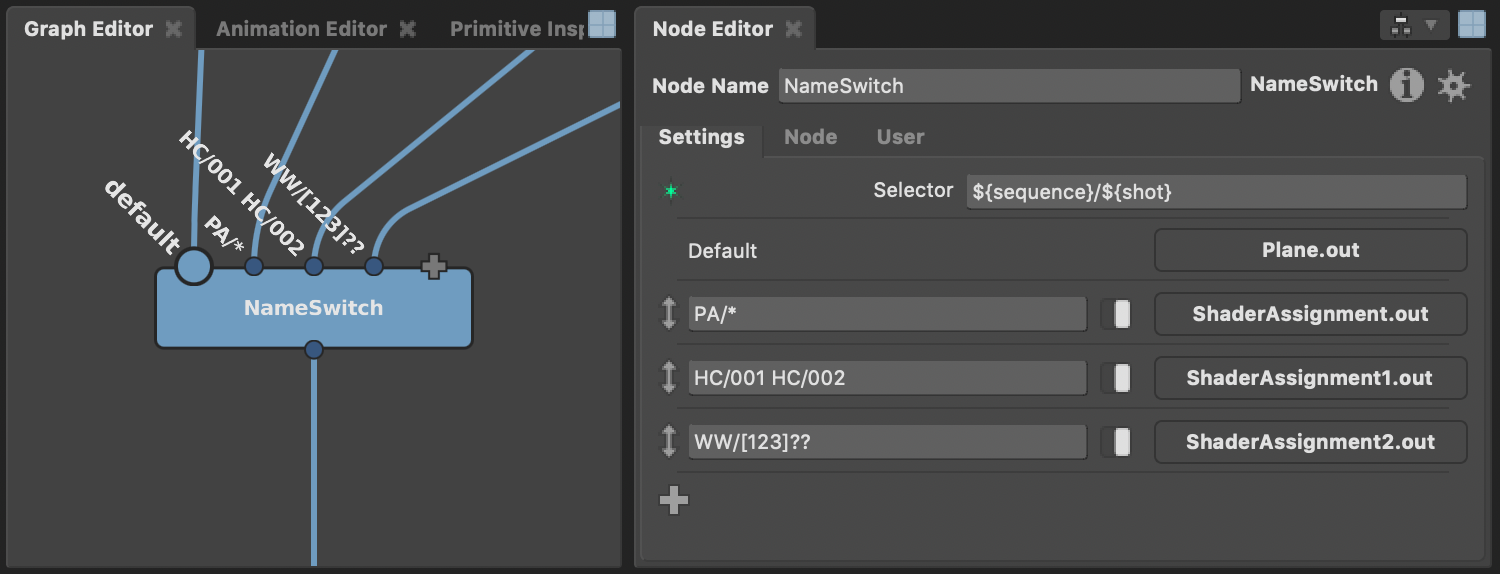Grab the reorder handle for WW/[123]?? row
This screenshot has width=1500, height=574.
pyautogui.click(x=669, y=442)
